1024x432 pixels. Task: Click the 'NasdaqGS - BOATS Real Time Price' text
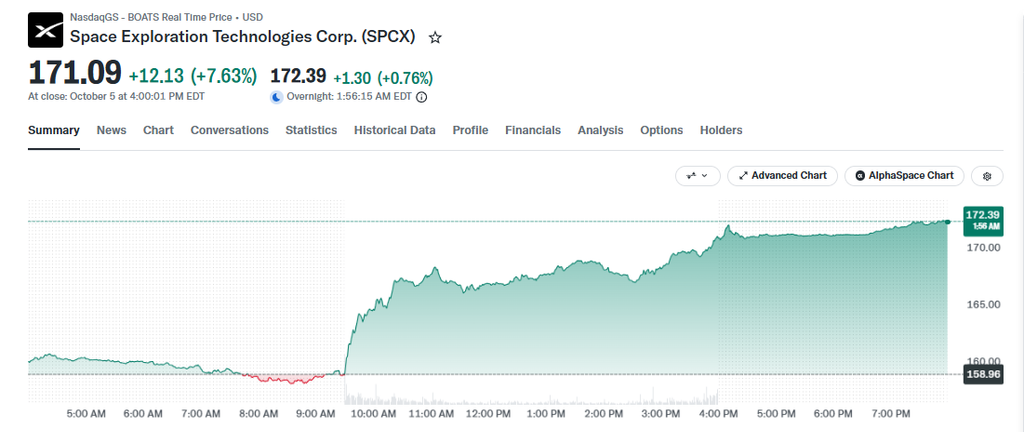coord(151,18)
